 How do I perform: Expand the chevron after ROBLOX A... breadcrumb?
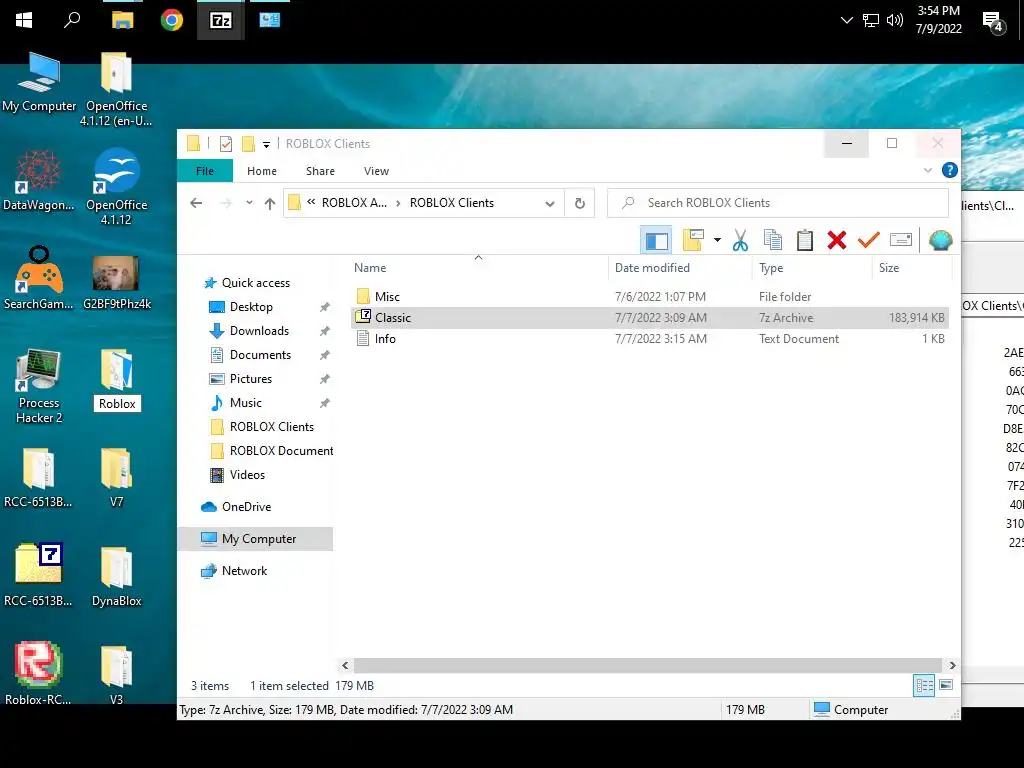[398, 204]
